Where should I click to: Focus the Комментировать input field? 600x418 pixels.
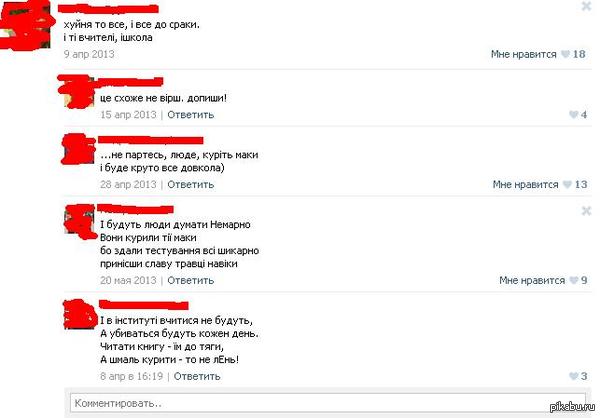[328, 403]
